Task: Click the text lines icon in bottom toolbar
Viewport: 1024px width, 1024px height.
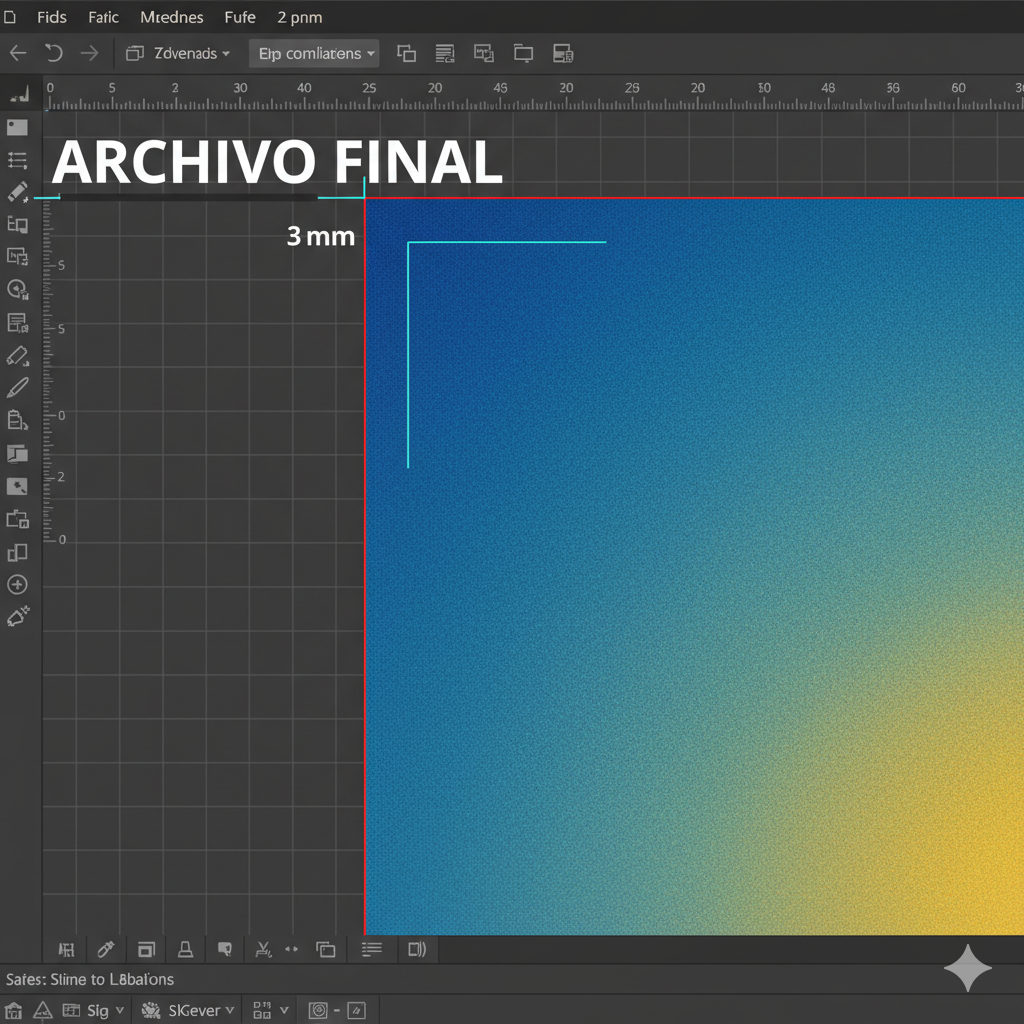Action: 372,949
